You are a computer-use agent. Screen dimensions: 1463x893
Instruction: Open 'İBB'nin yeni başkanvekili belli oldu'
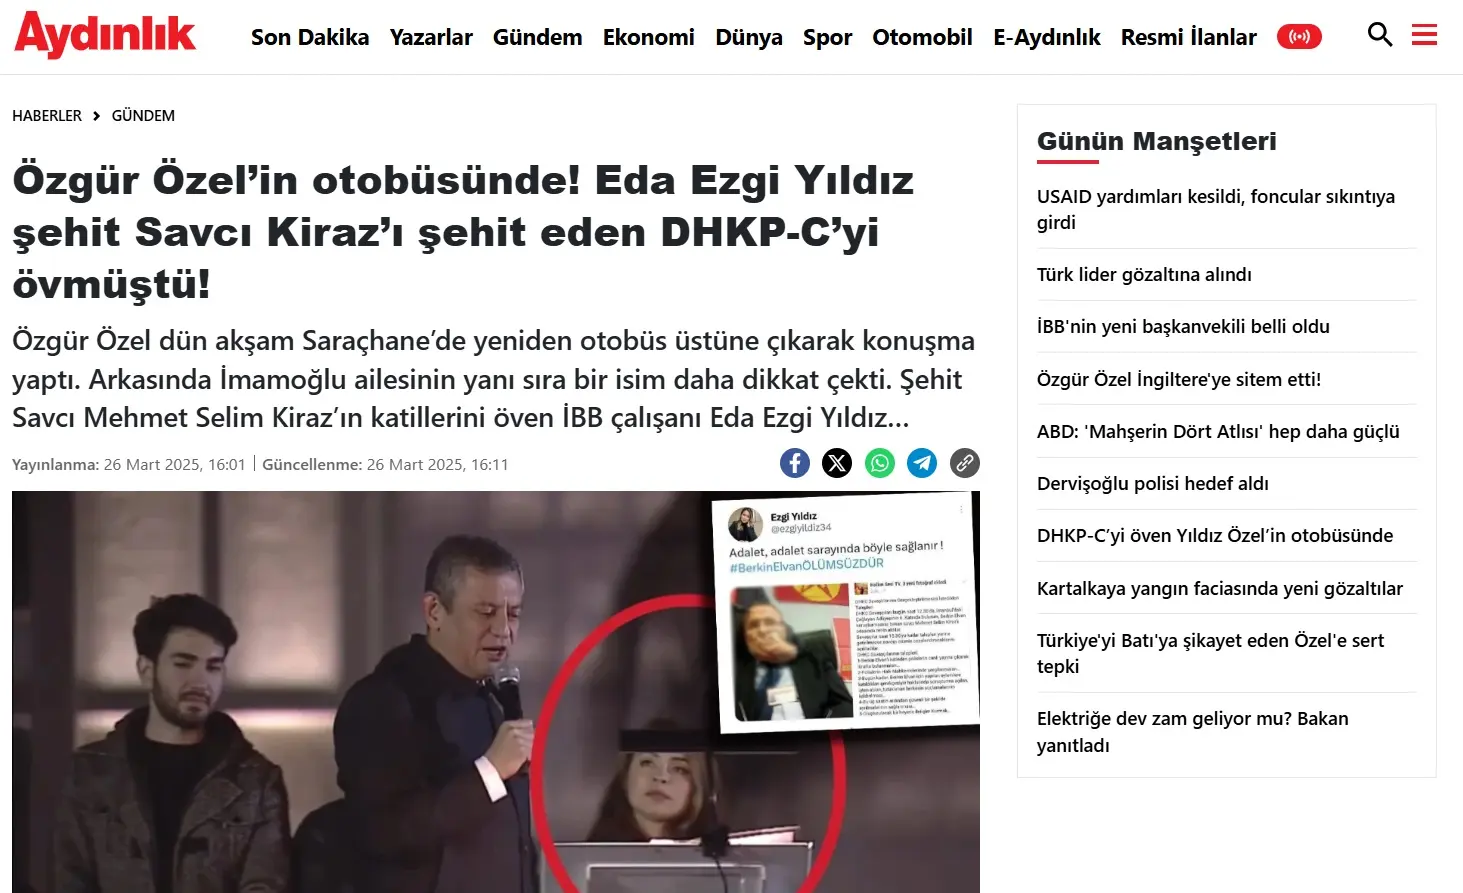point(1183,326)
